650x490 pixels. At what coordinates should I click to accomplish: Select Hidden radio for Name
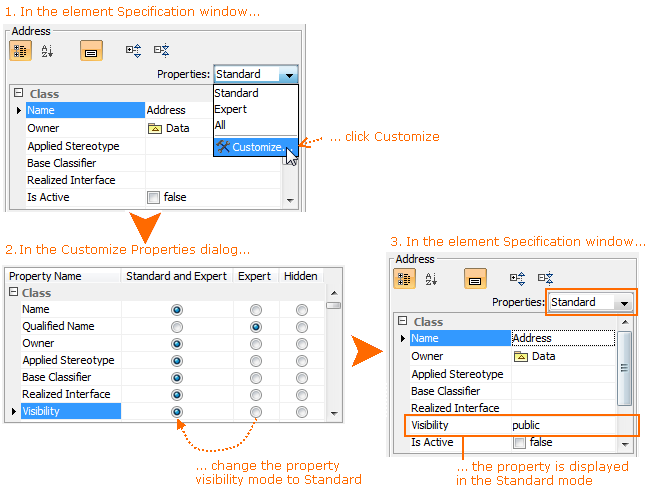pos(302,310)
